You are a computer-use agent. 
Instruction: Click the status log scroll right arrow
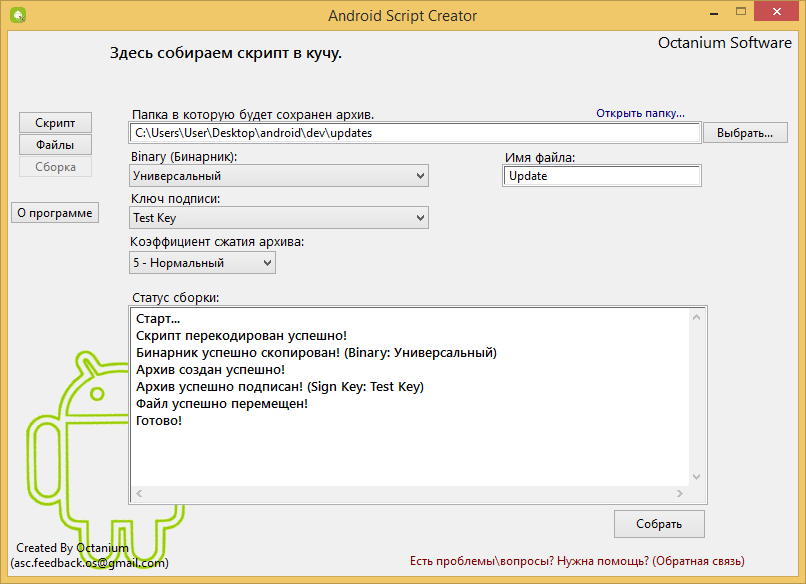click(680, 494)
